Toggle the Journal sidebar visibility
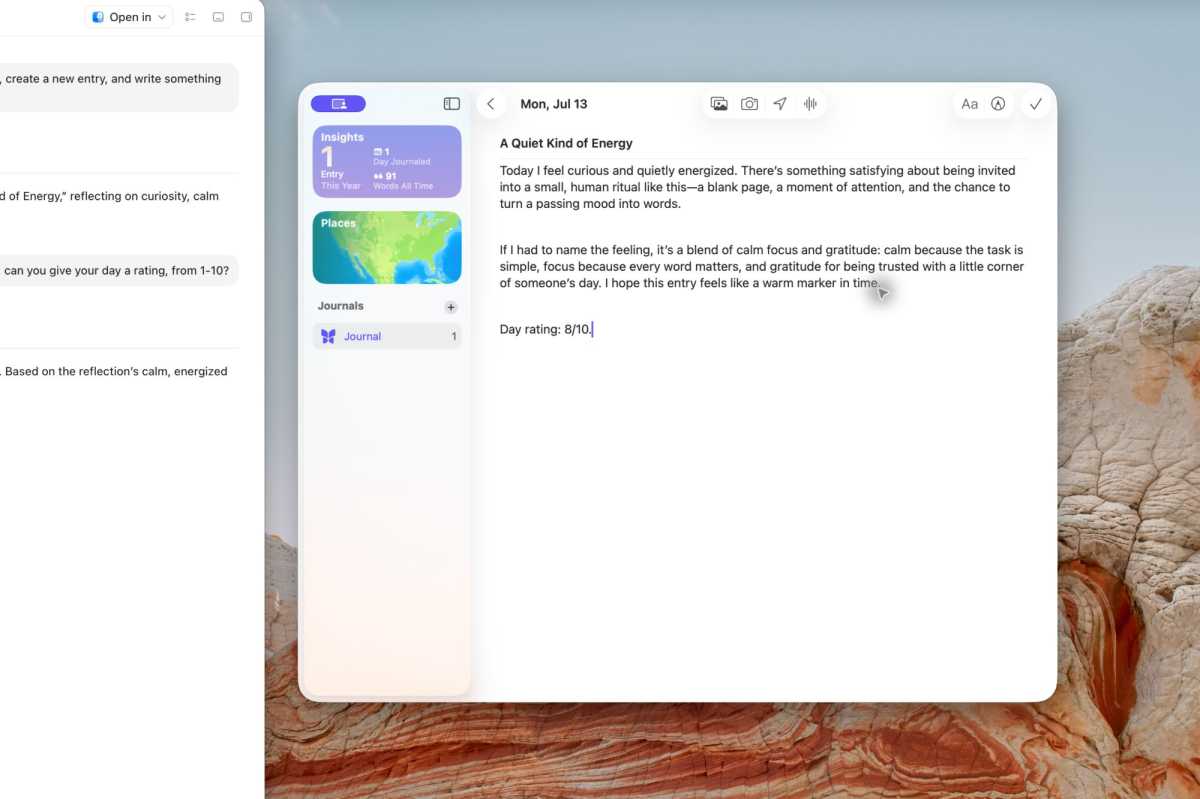1200x799 pixels. pos(452,104)
